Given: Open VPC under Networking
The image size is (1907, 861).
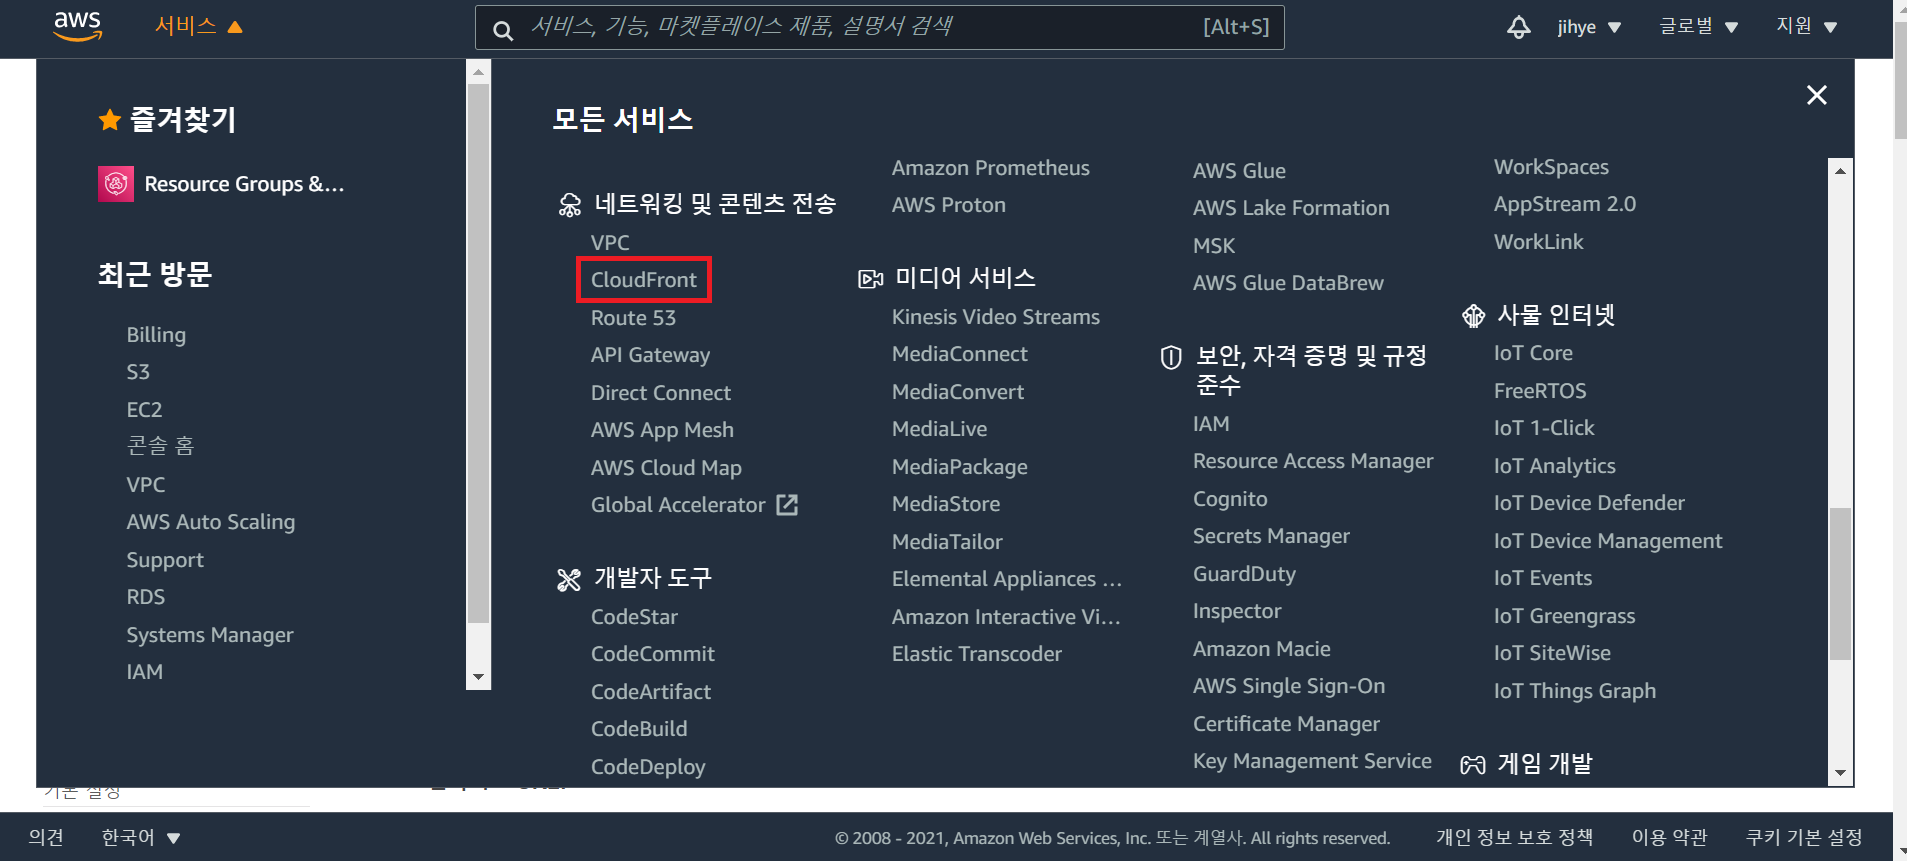Looking at the screenshot, I should pyautogui.click(x=610, y=243).
